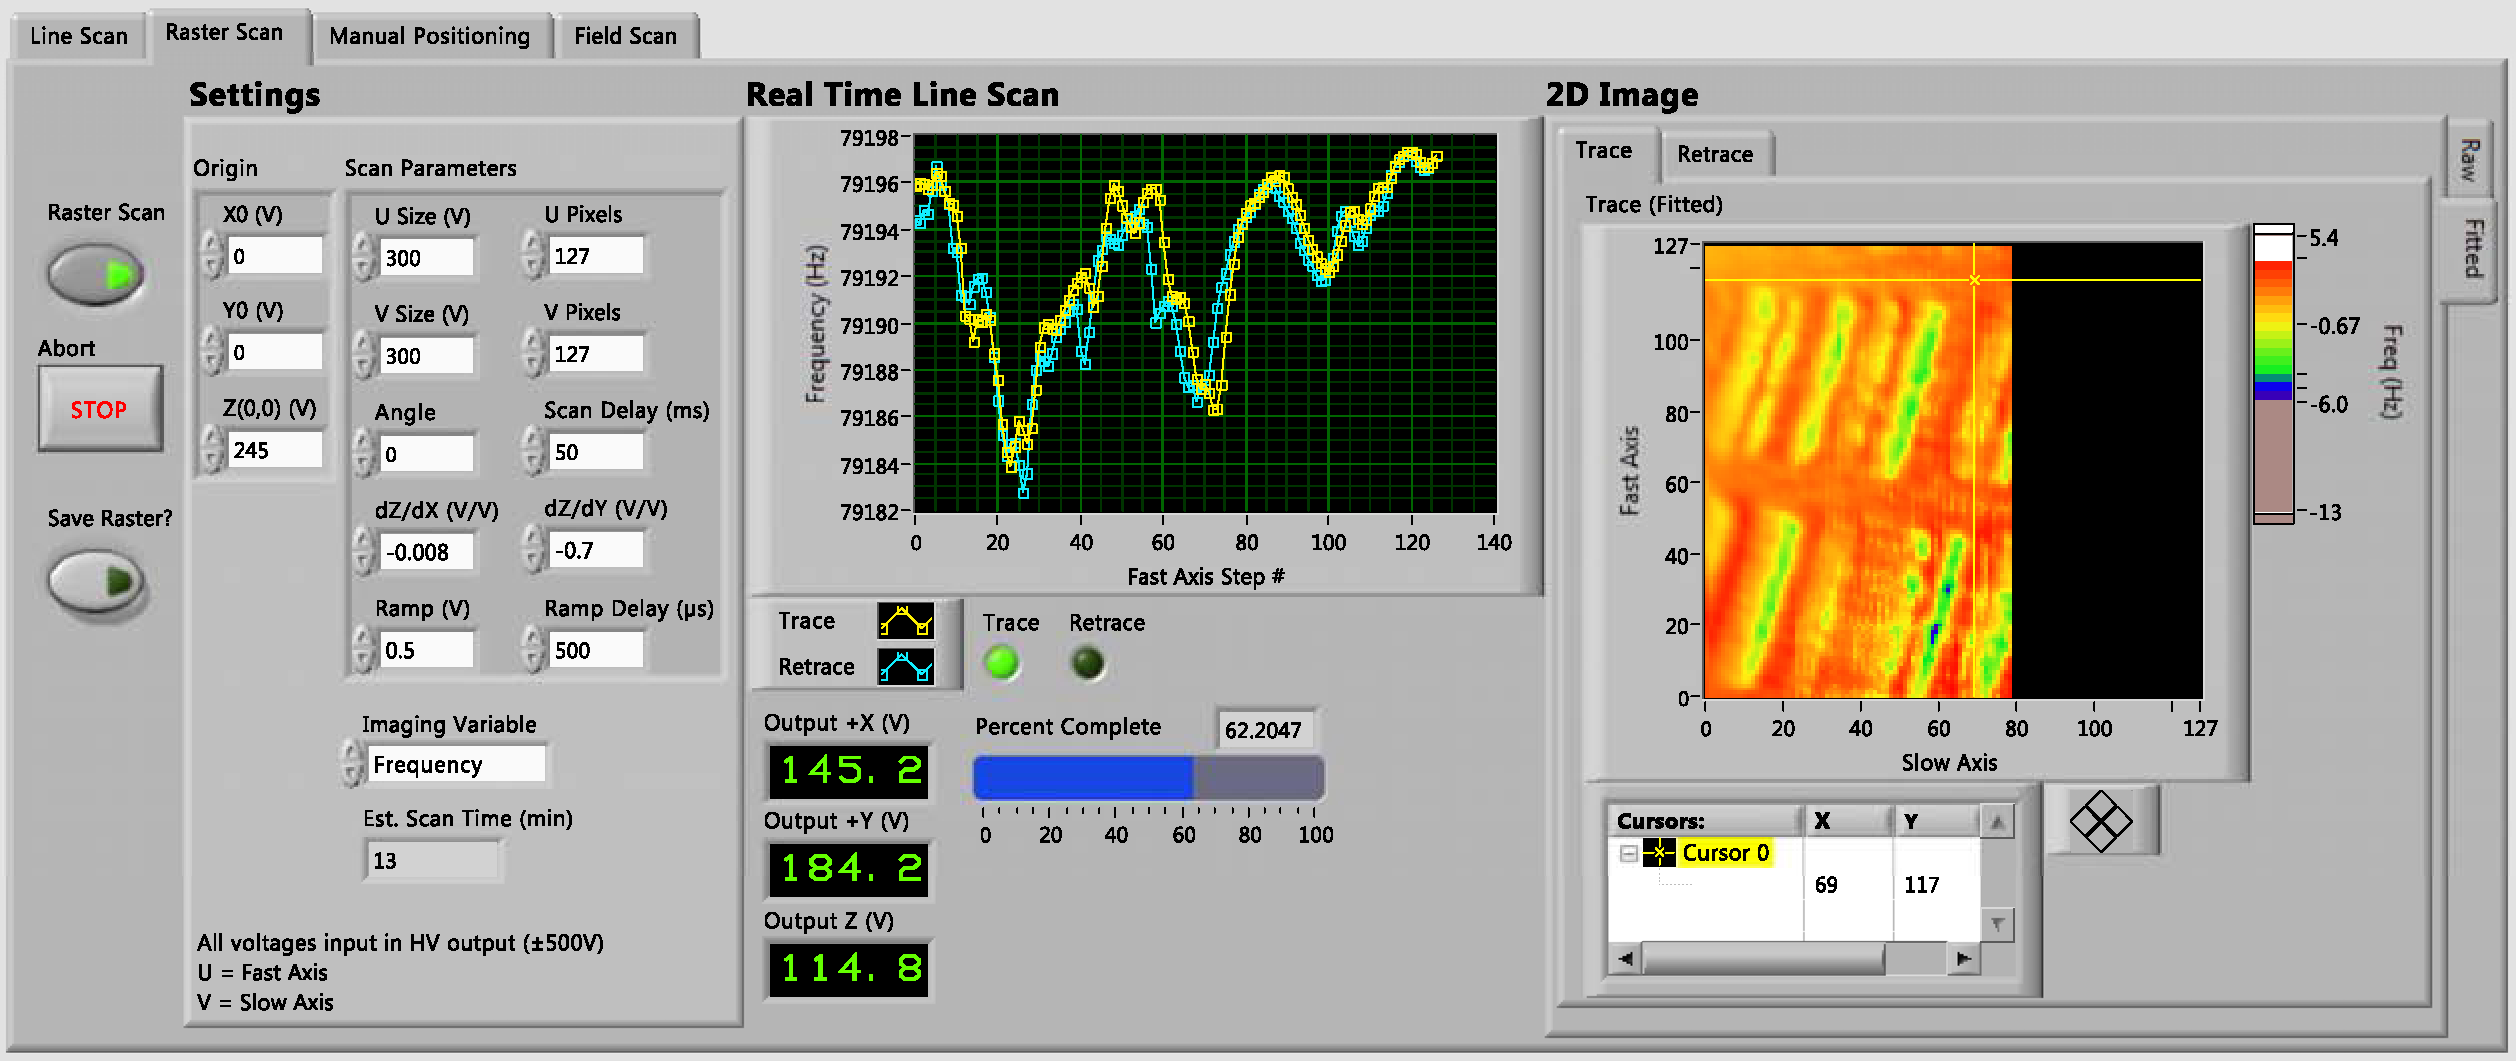
Task: Click the Percent Complete progress bar
Action: 1149,778
